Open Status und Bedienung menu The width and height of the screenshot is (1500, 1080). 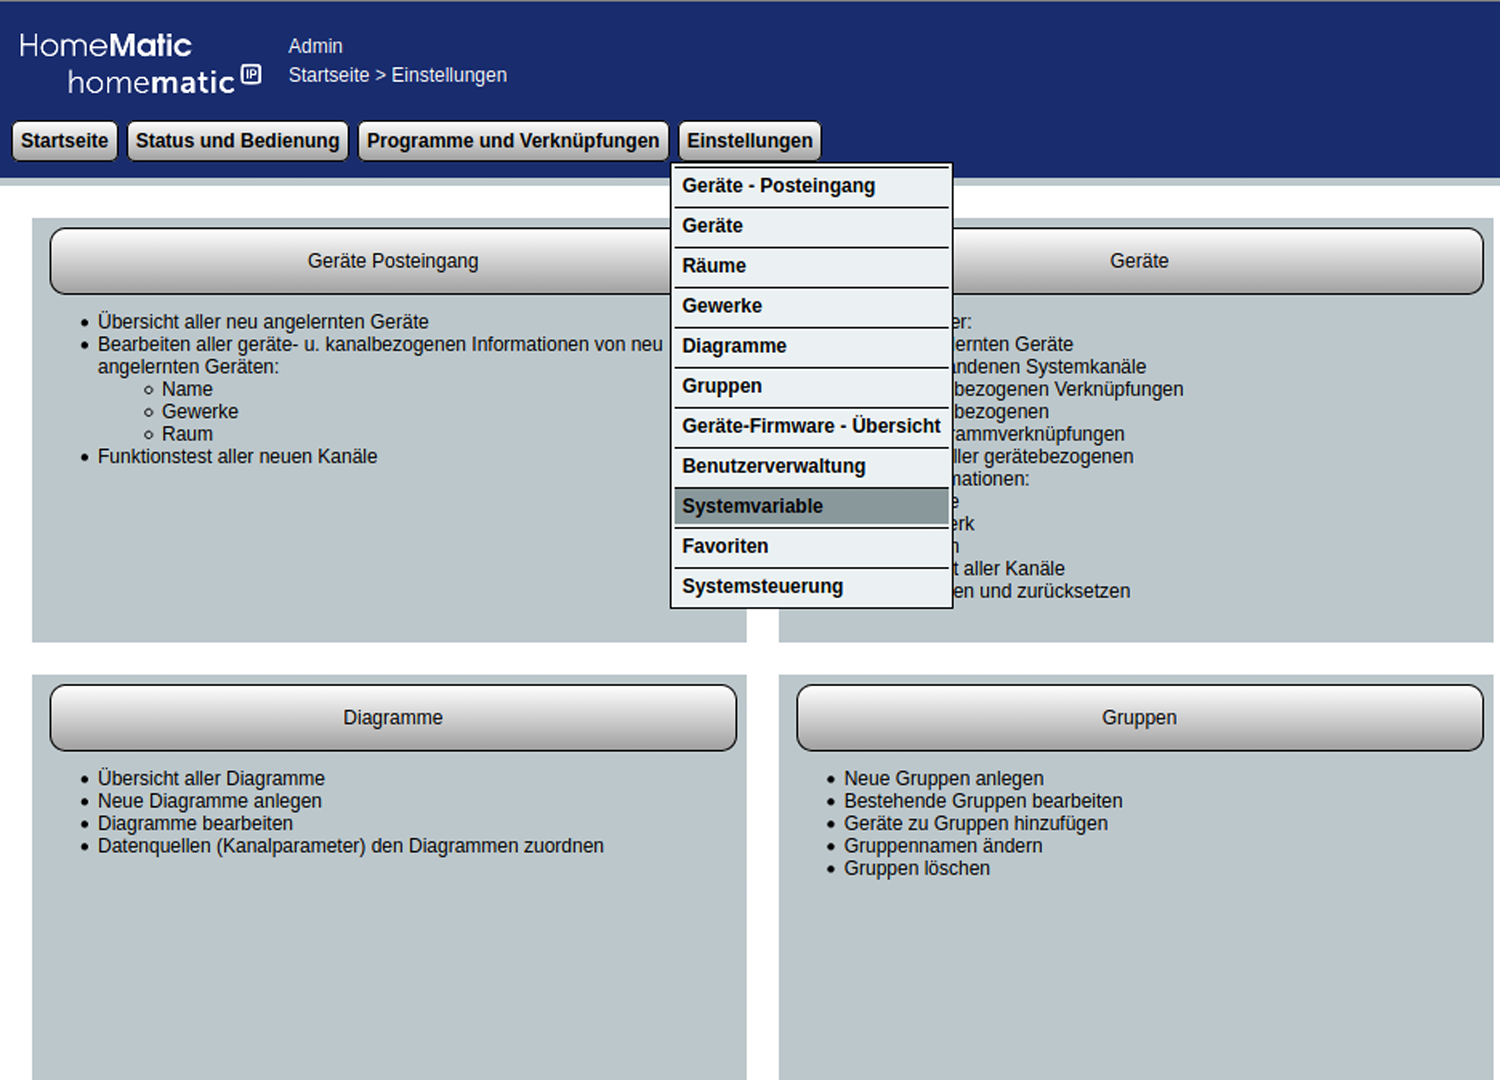coord(238,141)
